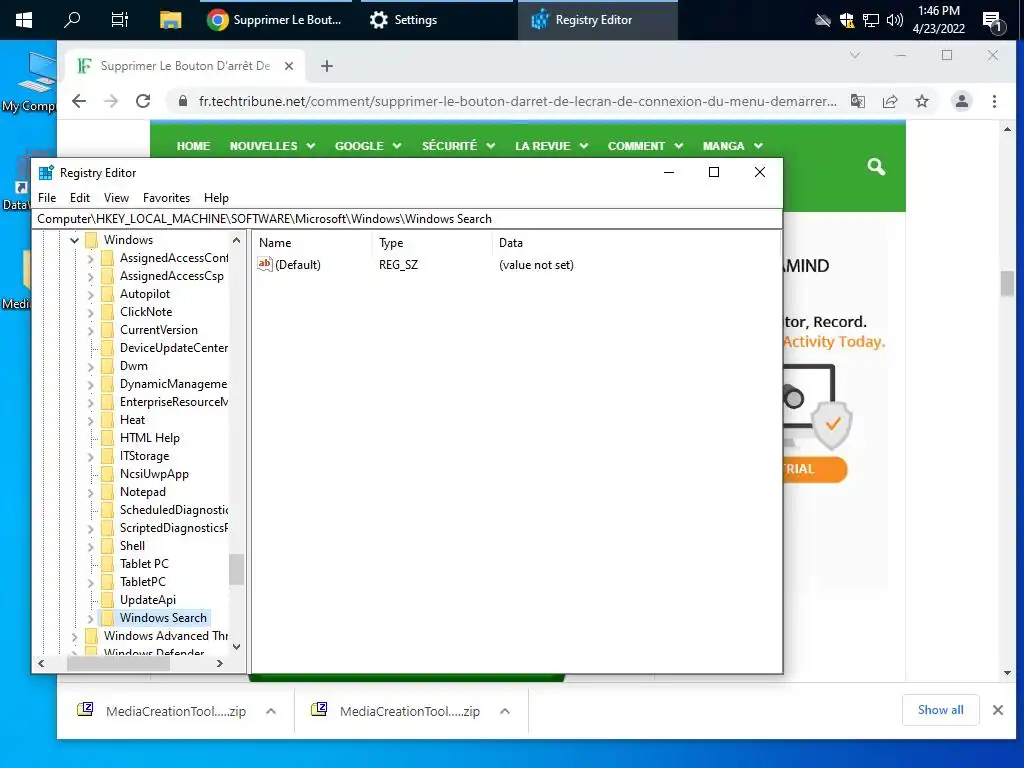Click the (Default) value ab icon
Screen dimensions: 1024x768
[x=264, y=264]
